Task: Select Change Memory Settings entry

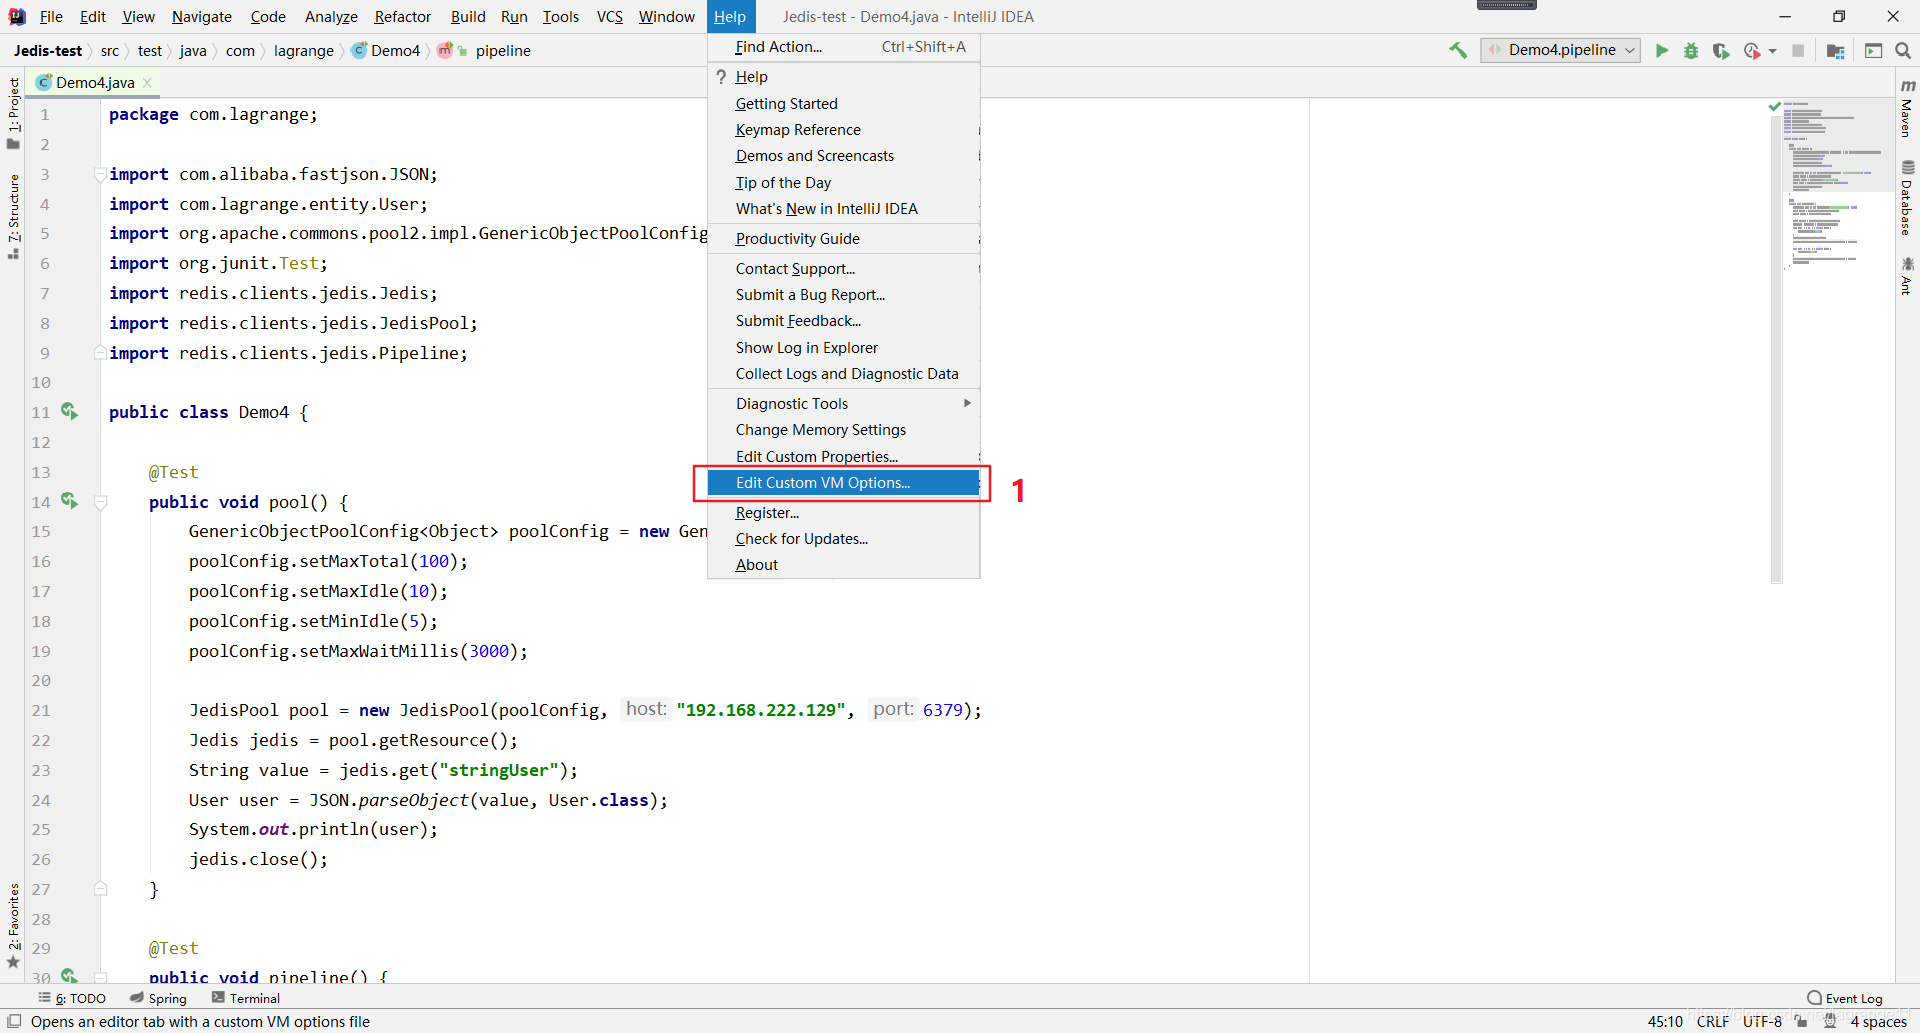Action: (x=843, y=429)
